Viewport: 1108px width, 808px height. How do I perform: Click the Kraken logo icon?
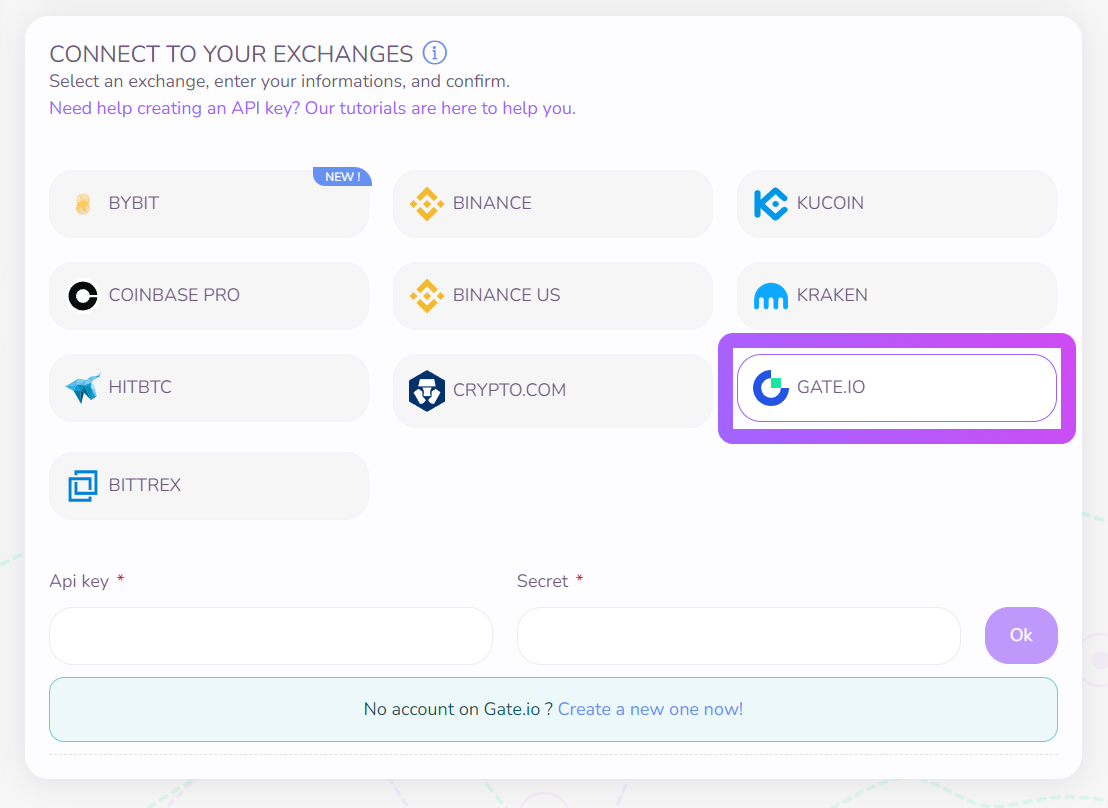tap(770, 295)
